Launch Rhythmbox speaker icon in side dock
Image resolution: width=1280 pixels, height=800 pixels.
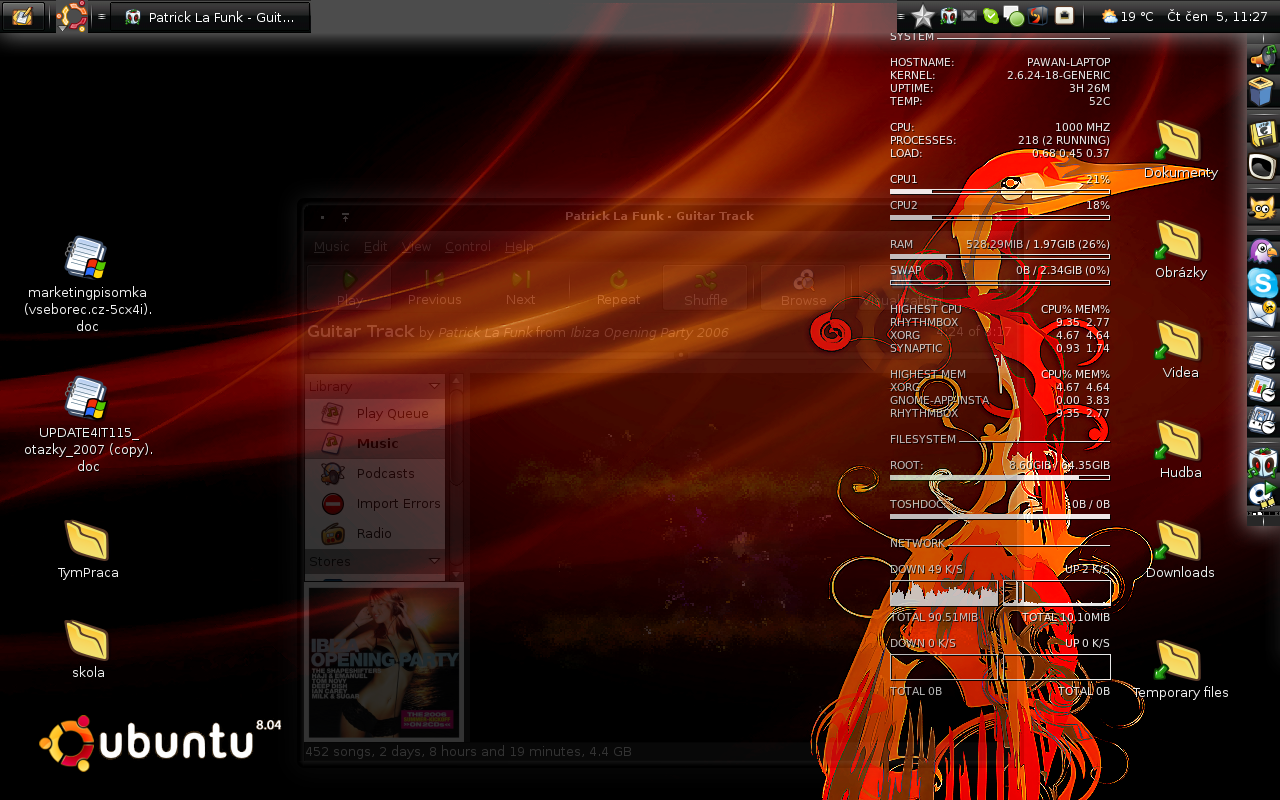[1263, 461]
